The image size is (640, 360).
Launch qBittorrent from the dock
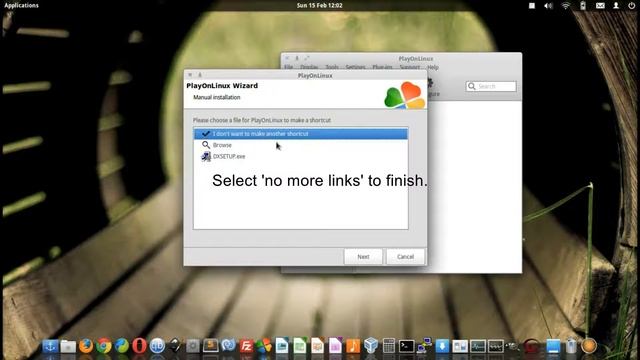point(157,346)
